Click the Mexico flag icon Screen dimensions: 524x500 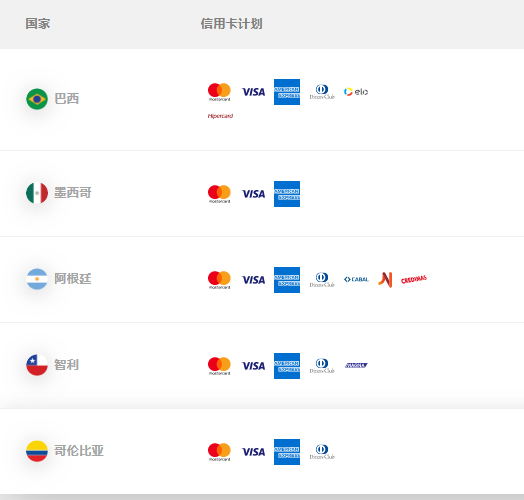[x=37, y=193]
